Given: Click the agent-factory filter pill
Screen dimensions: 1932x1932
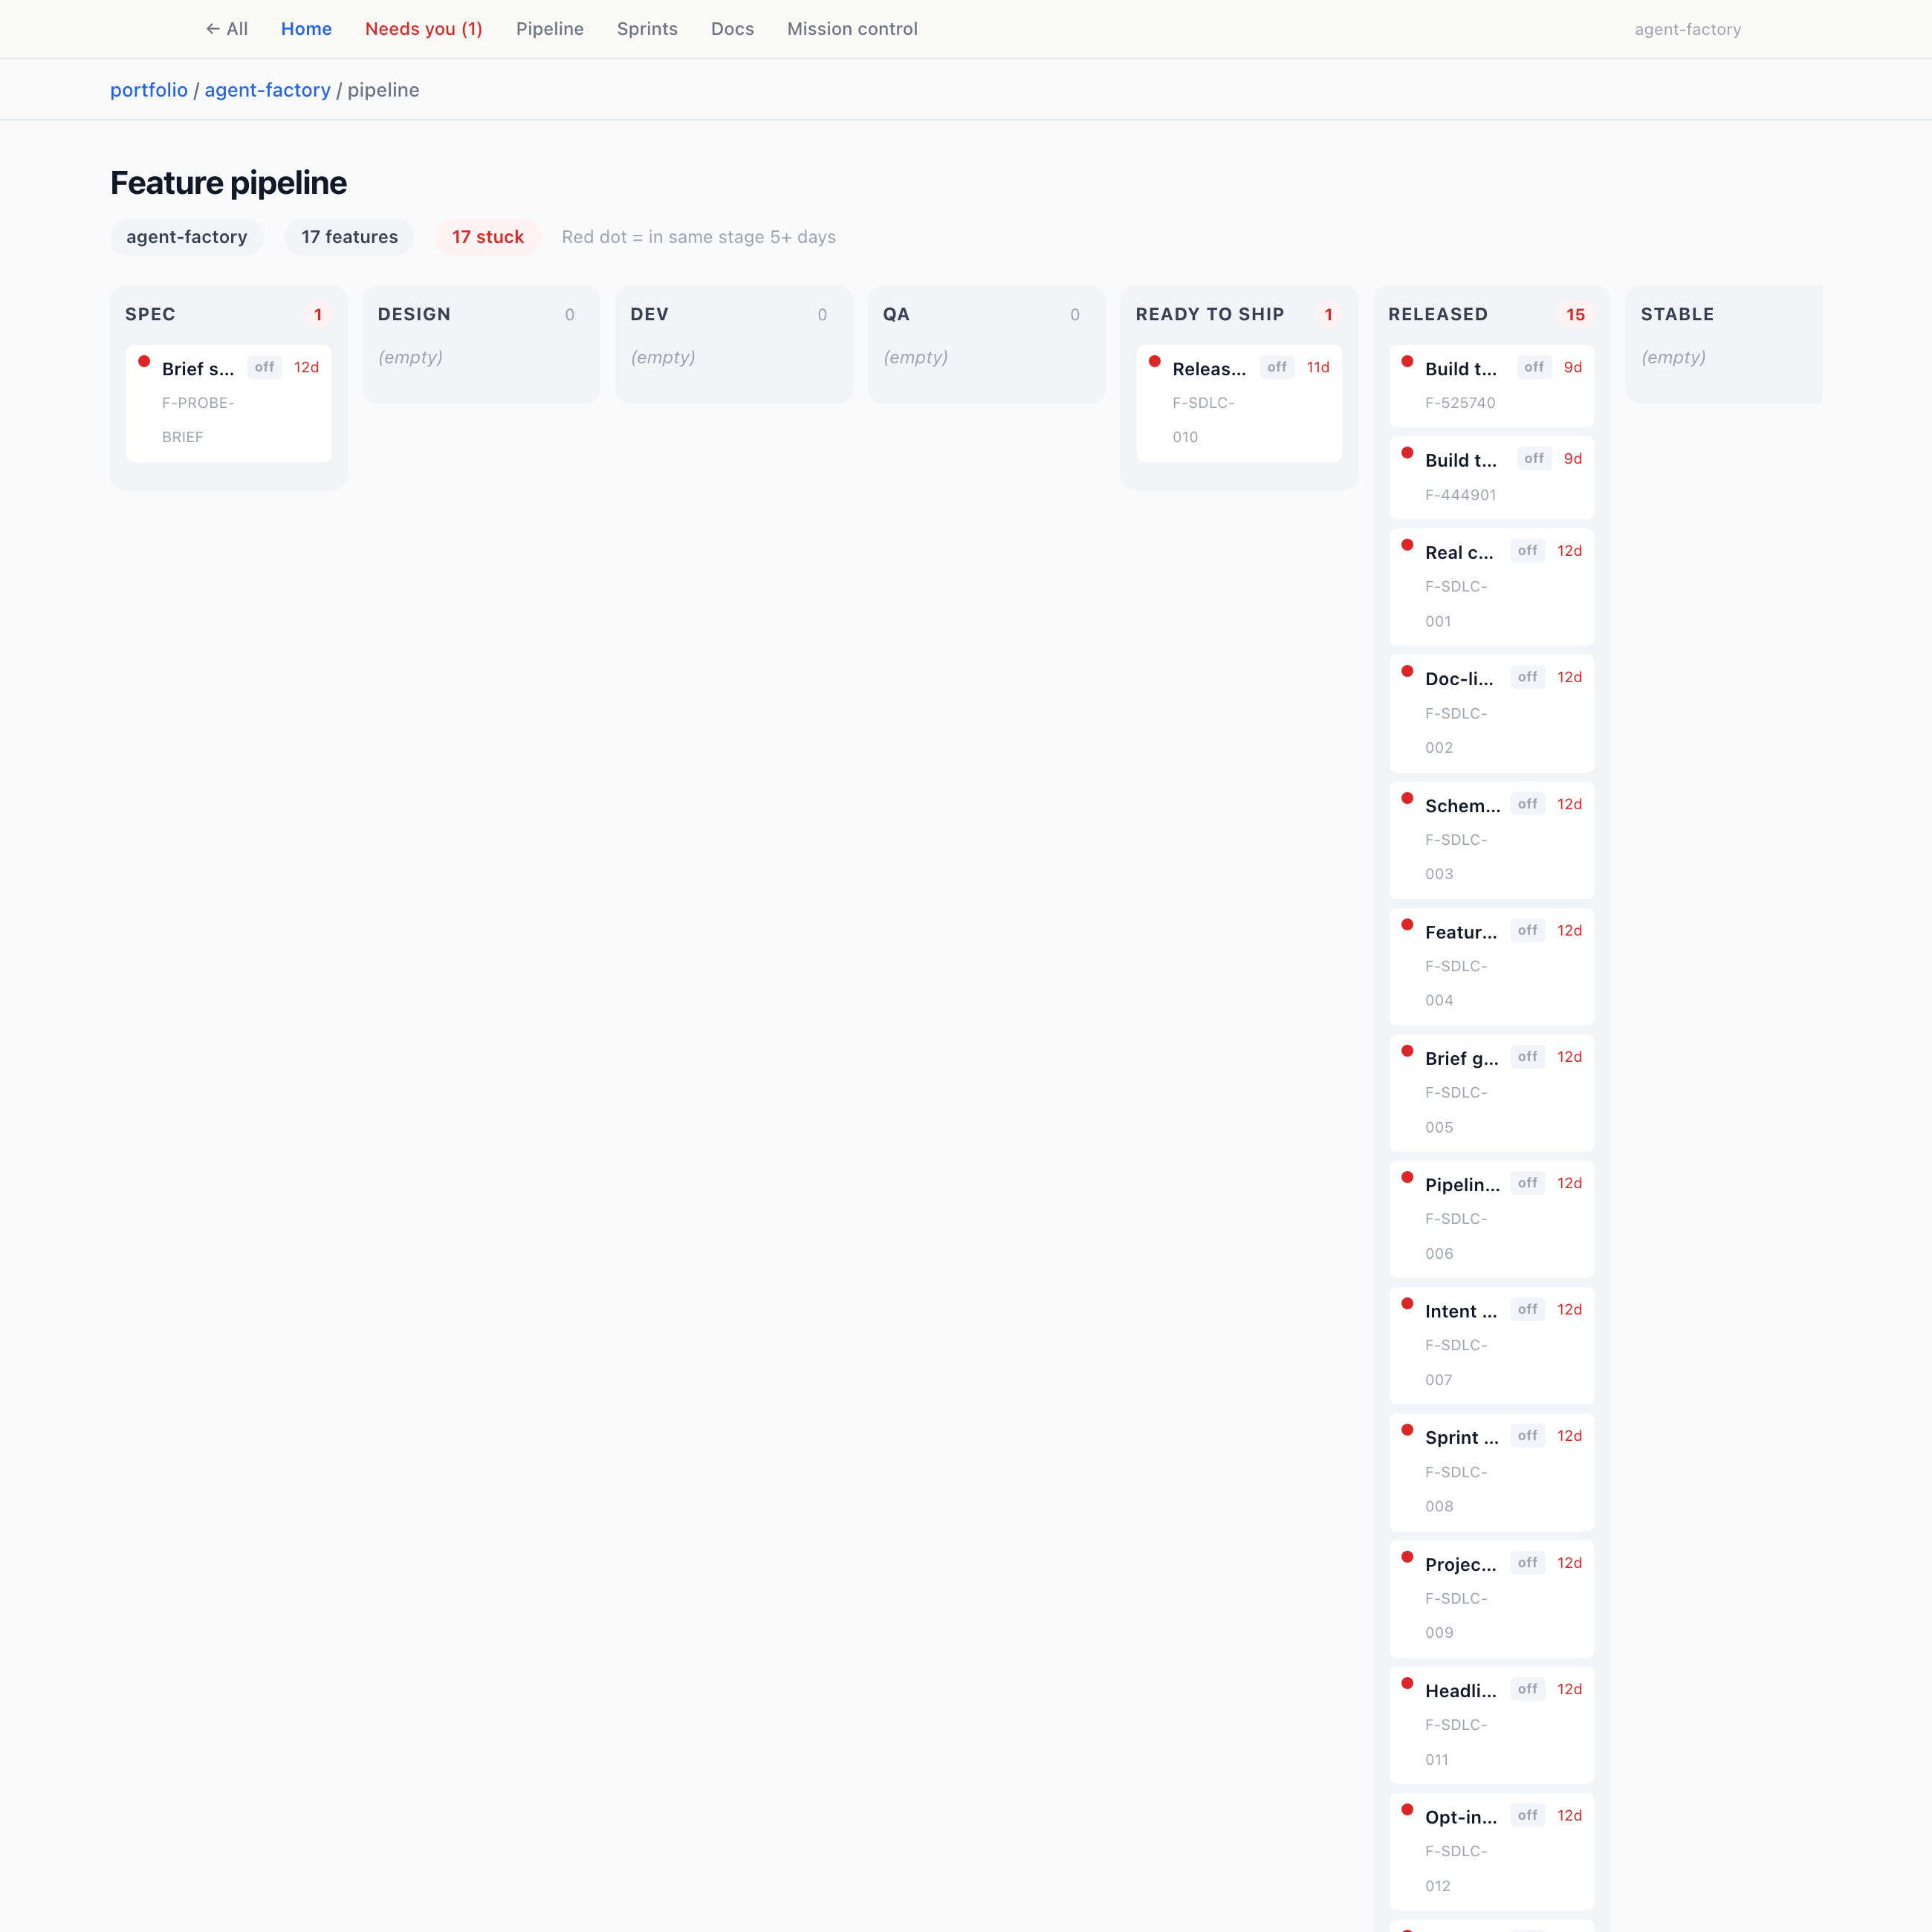Looking at the screenshot, I should click(187, 237).
